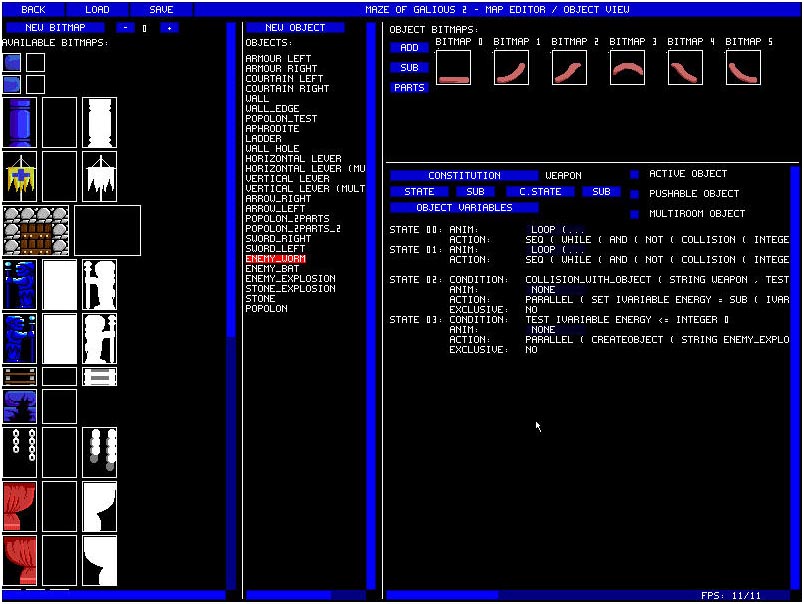Select WALL HOLE object
Image resolution: width=804 pixels, height=604 pixels.
coord(272,149)
